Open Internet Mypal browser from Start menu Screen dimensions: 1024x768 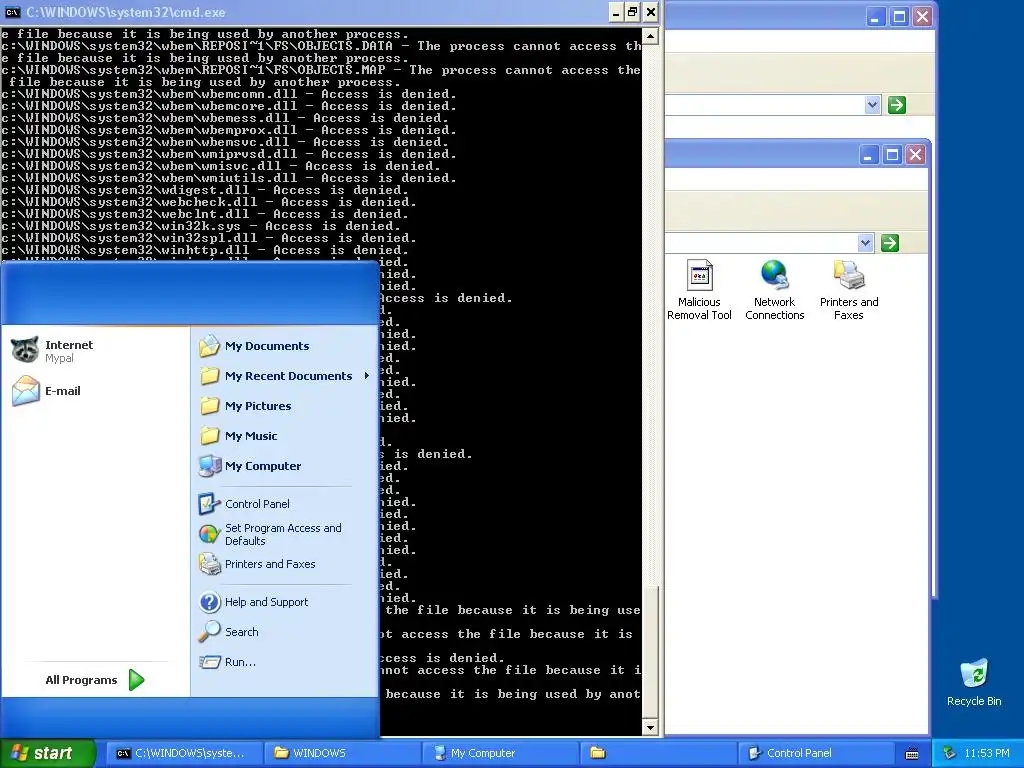coord(95,351)
